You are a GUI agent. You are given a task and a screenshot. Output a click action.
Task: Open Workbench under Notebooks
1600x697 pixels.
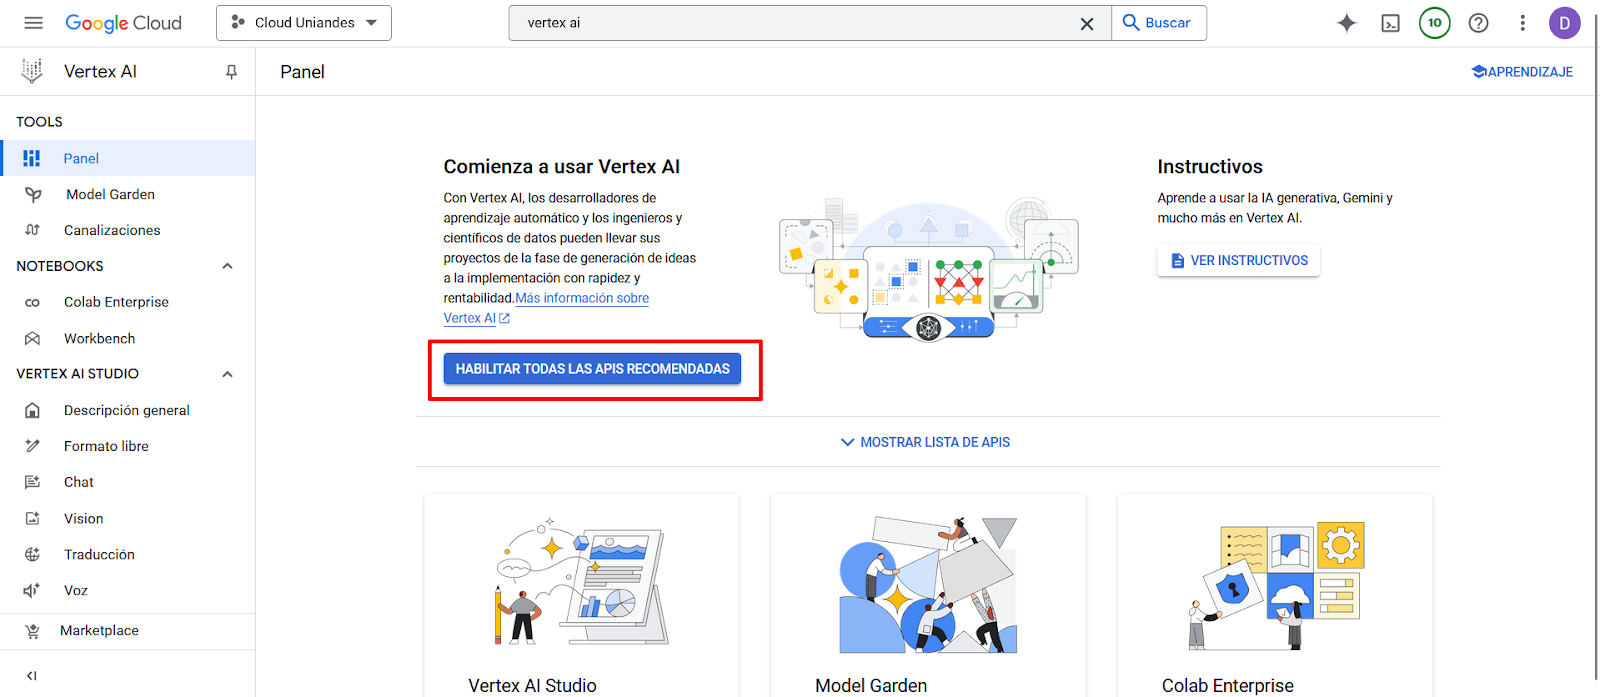click(97, 338)
